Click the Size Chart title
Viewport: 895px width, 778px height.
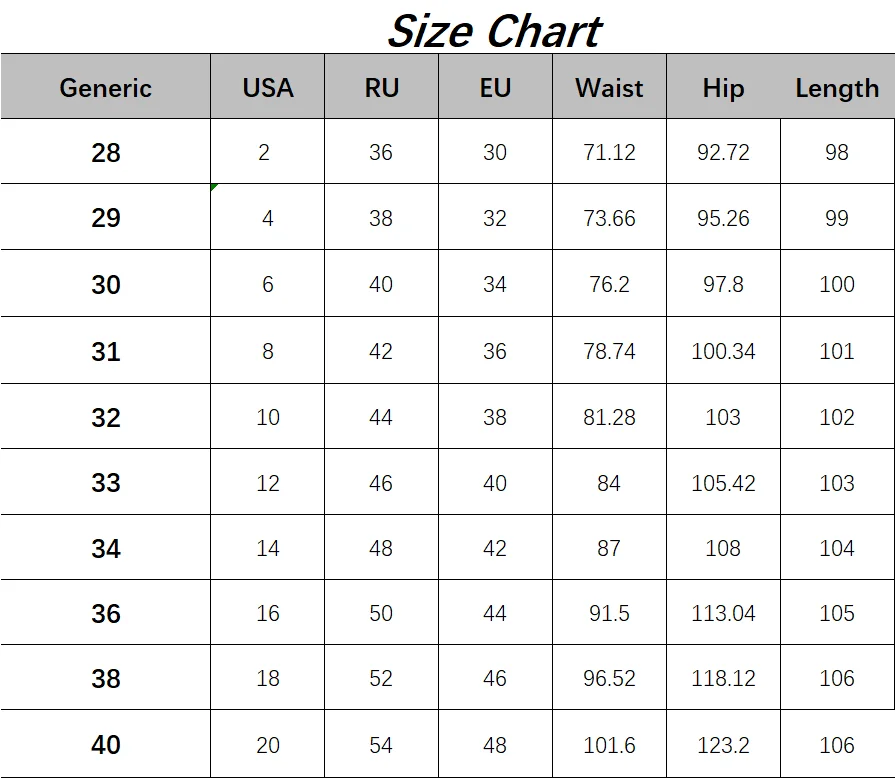coord(494,30)
